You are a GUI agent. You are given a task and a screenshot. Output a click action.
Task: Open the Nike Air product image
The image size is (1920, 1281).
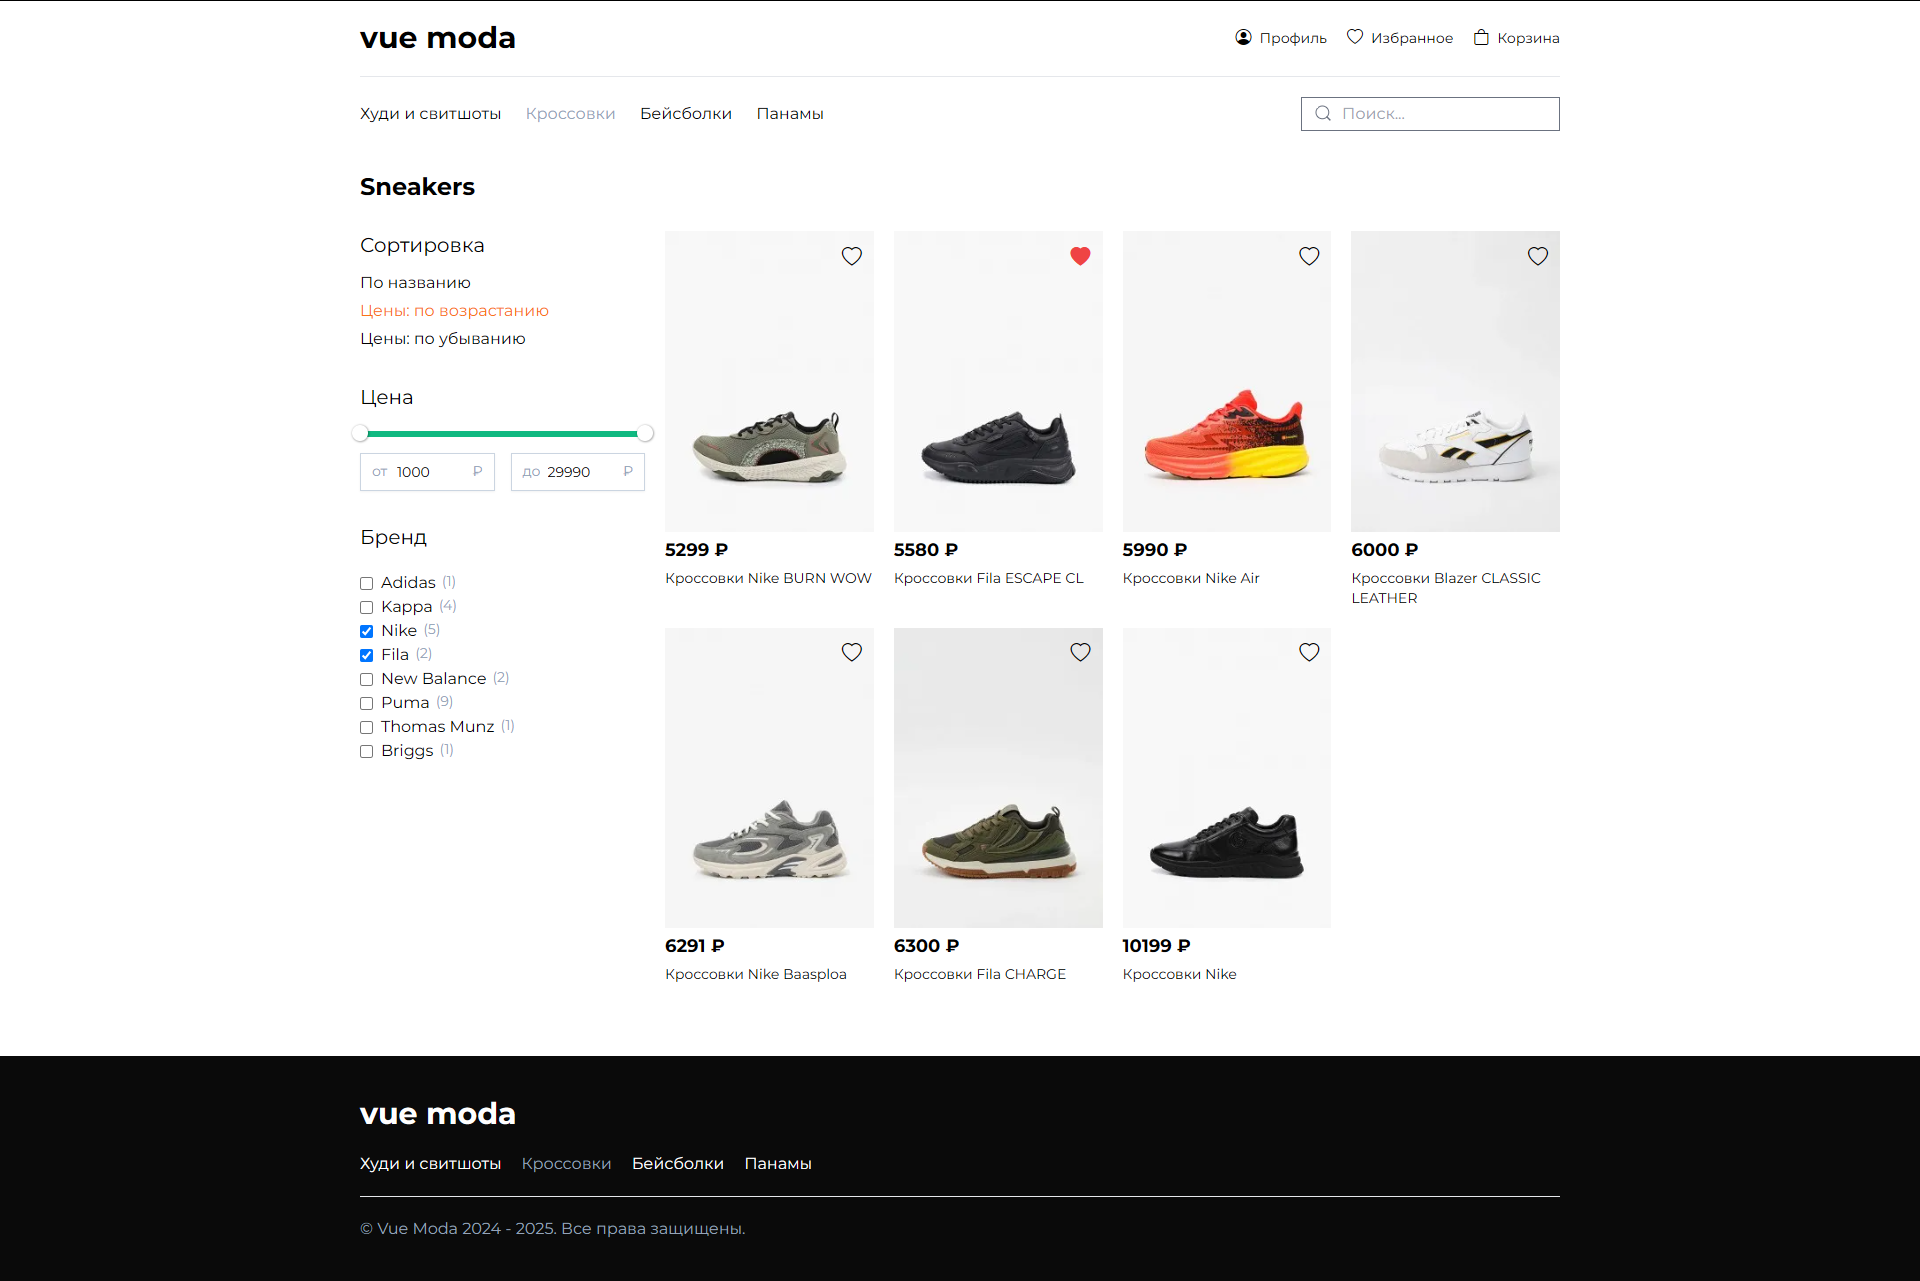tap(1227, 381)
